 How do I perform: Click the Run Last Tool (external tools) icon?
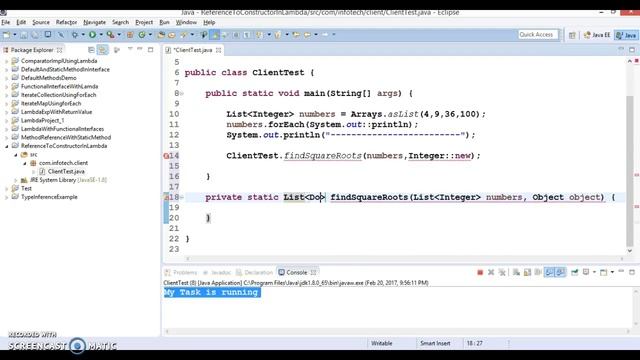110,35
